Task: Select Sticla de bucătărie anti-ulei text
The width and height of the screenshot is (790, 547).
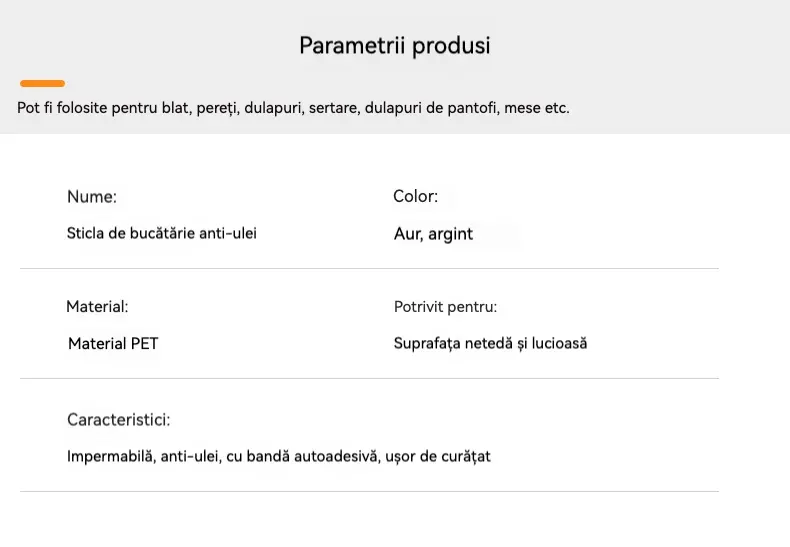Action: click(x=162, y=233)
